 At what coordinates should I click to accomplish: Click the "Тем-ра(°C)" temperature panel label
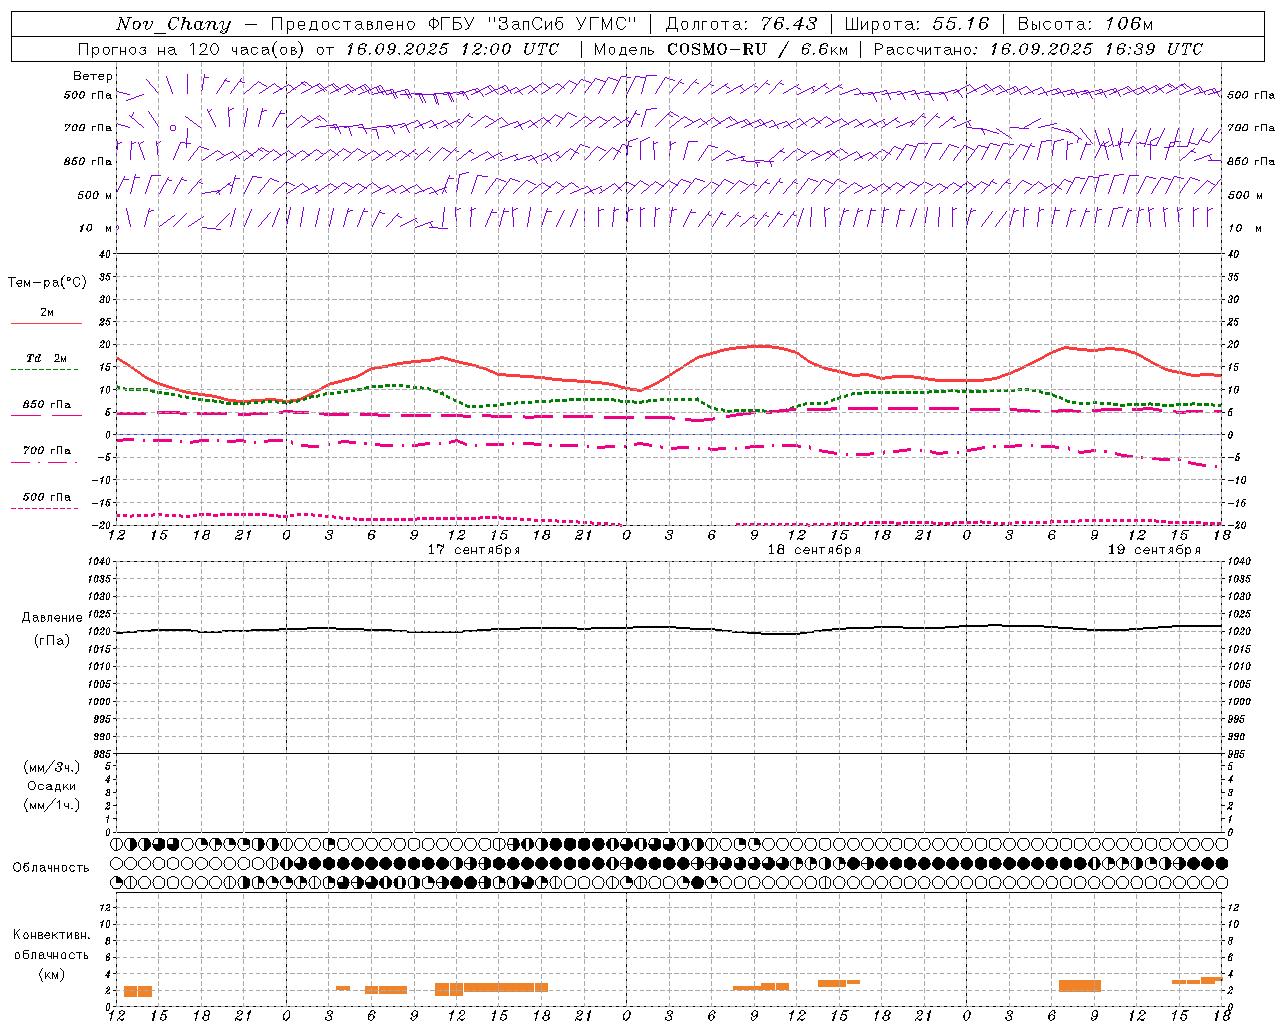click(47, 283)
